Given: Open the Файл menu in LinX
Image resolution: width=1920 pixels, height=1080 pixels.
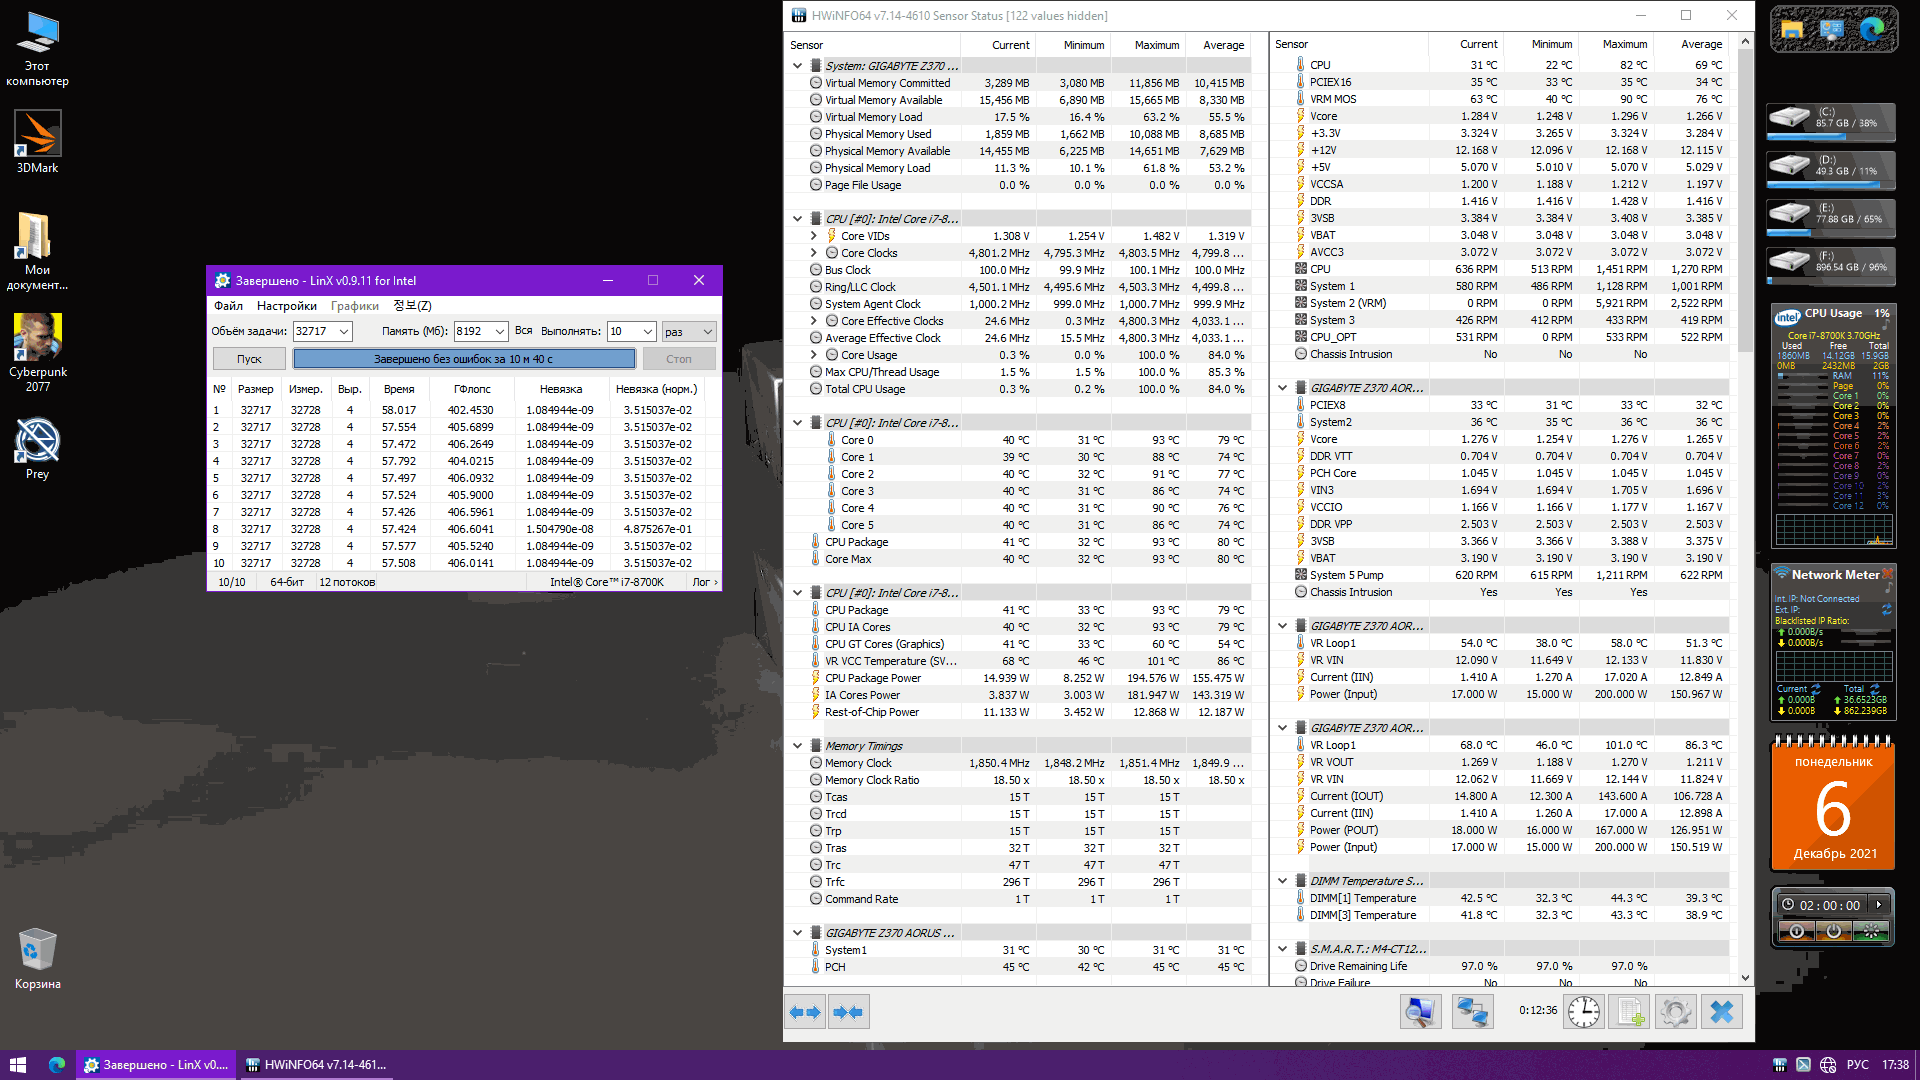Looking at the screenshot, I should coord(228,306).
